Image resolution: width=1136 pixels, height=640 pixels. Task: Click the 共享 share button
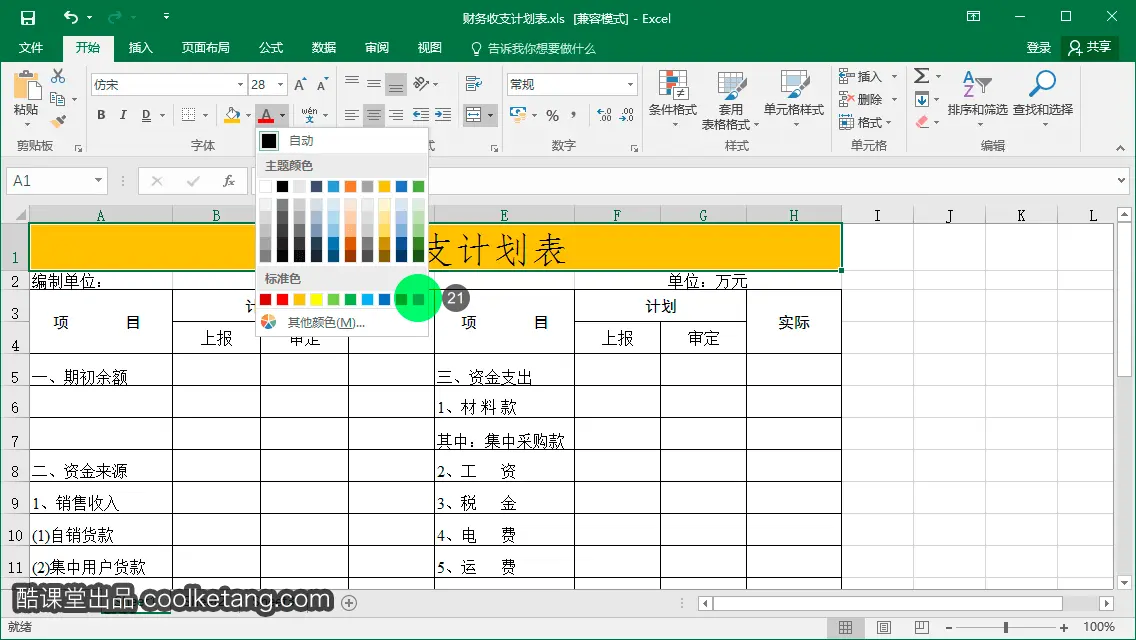pos(1090,48)
